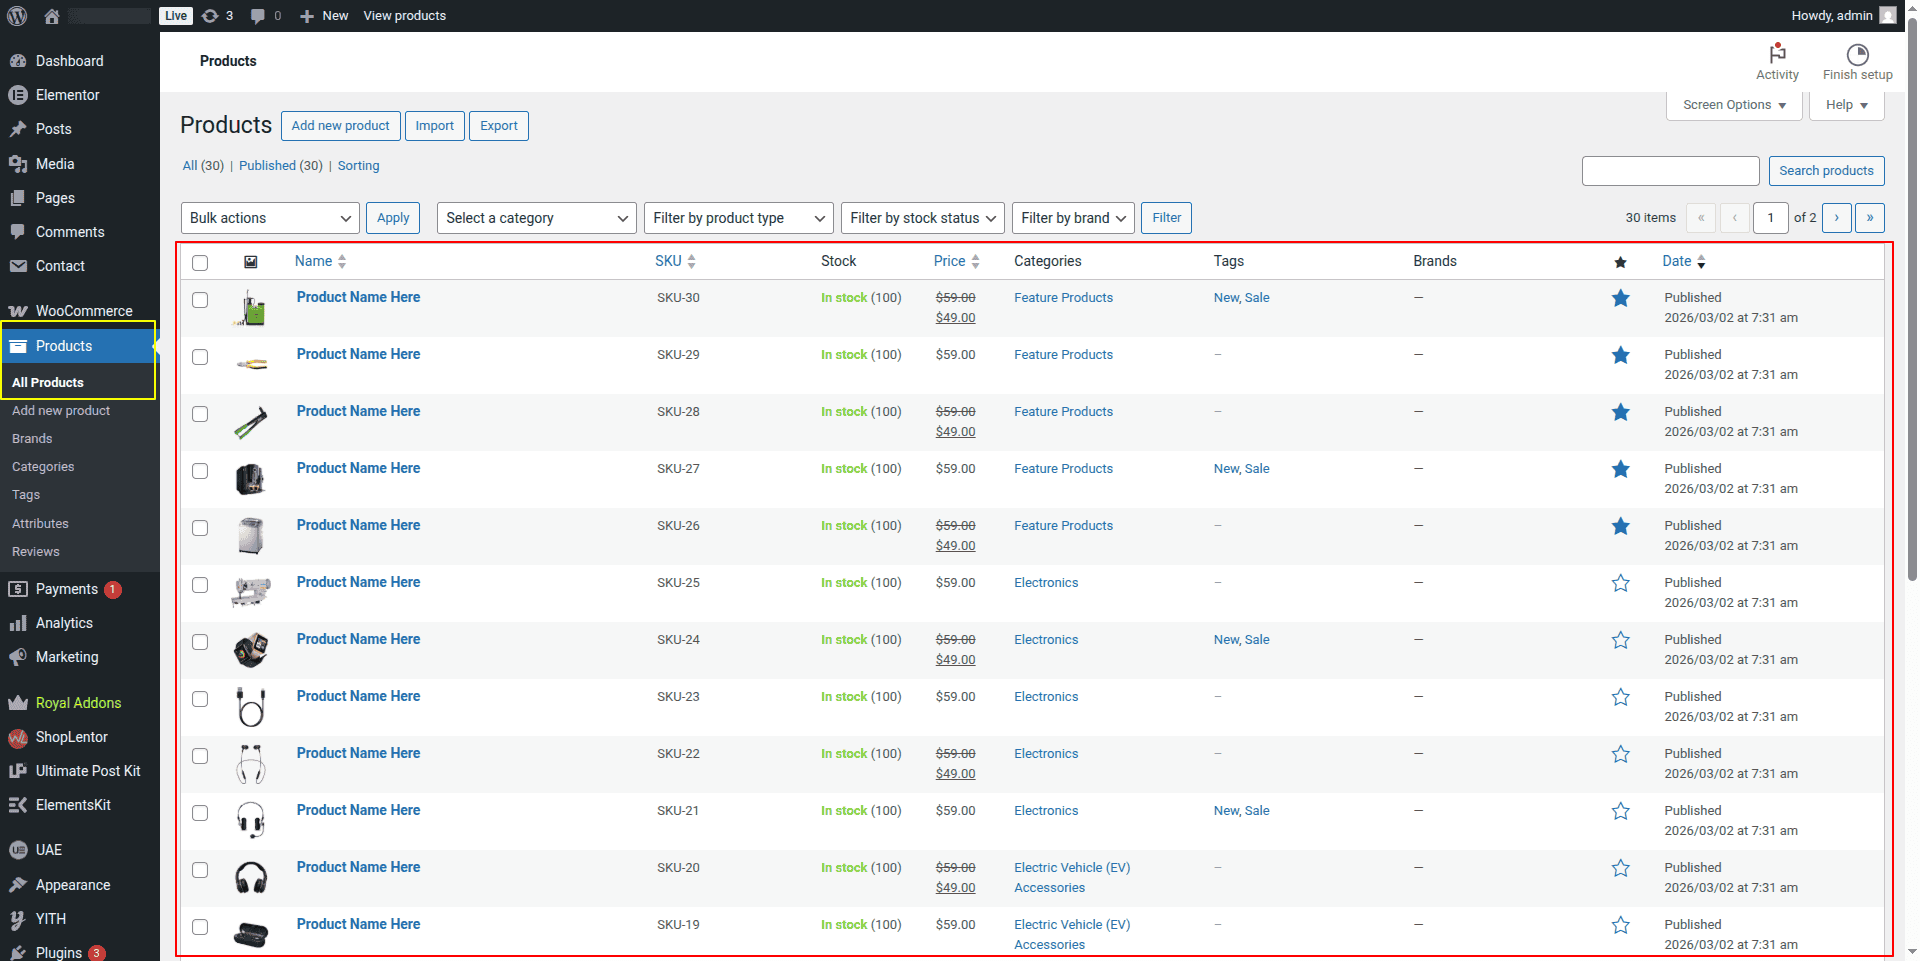1920x961 pixels.
Task: Click the home icon in admin bar
Action: (52, 16)
